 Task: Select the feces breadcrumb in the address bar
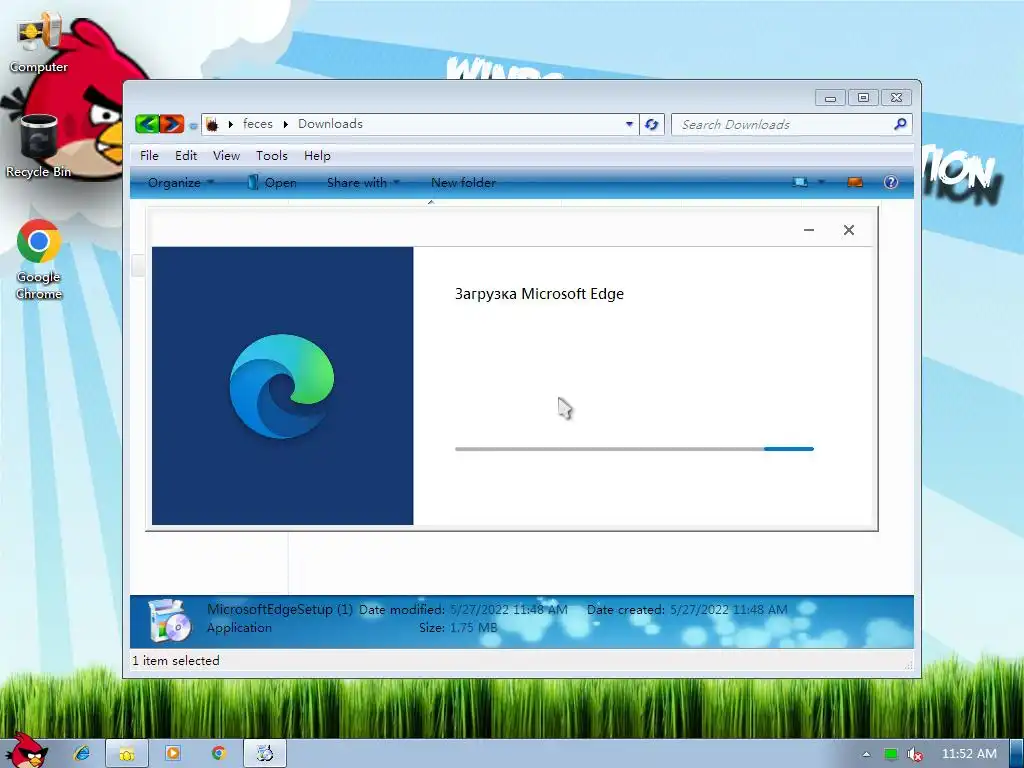click(x=257, y=124)
